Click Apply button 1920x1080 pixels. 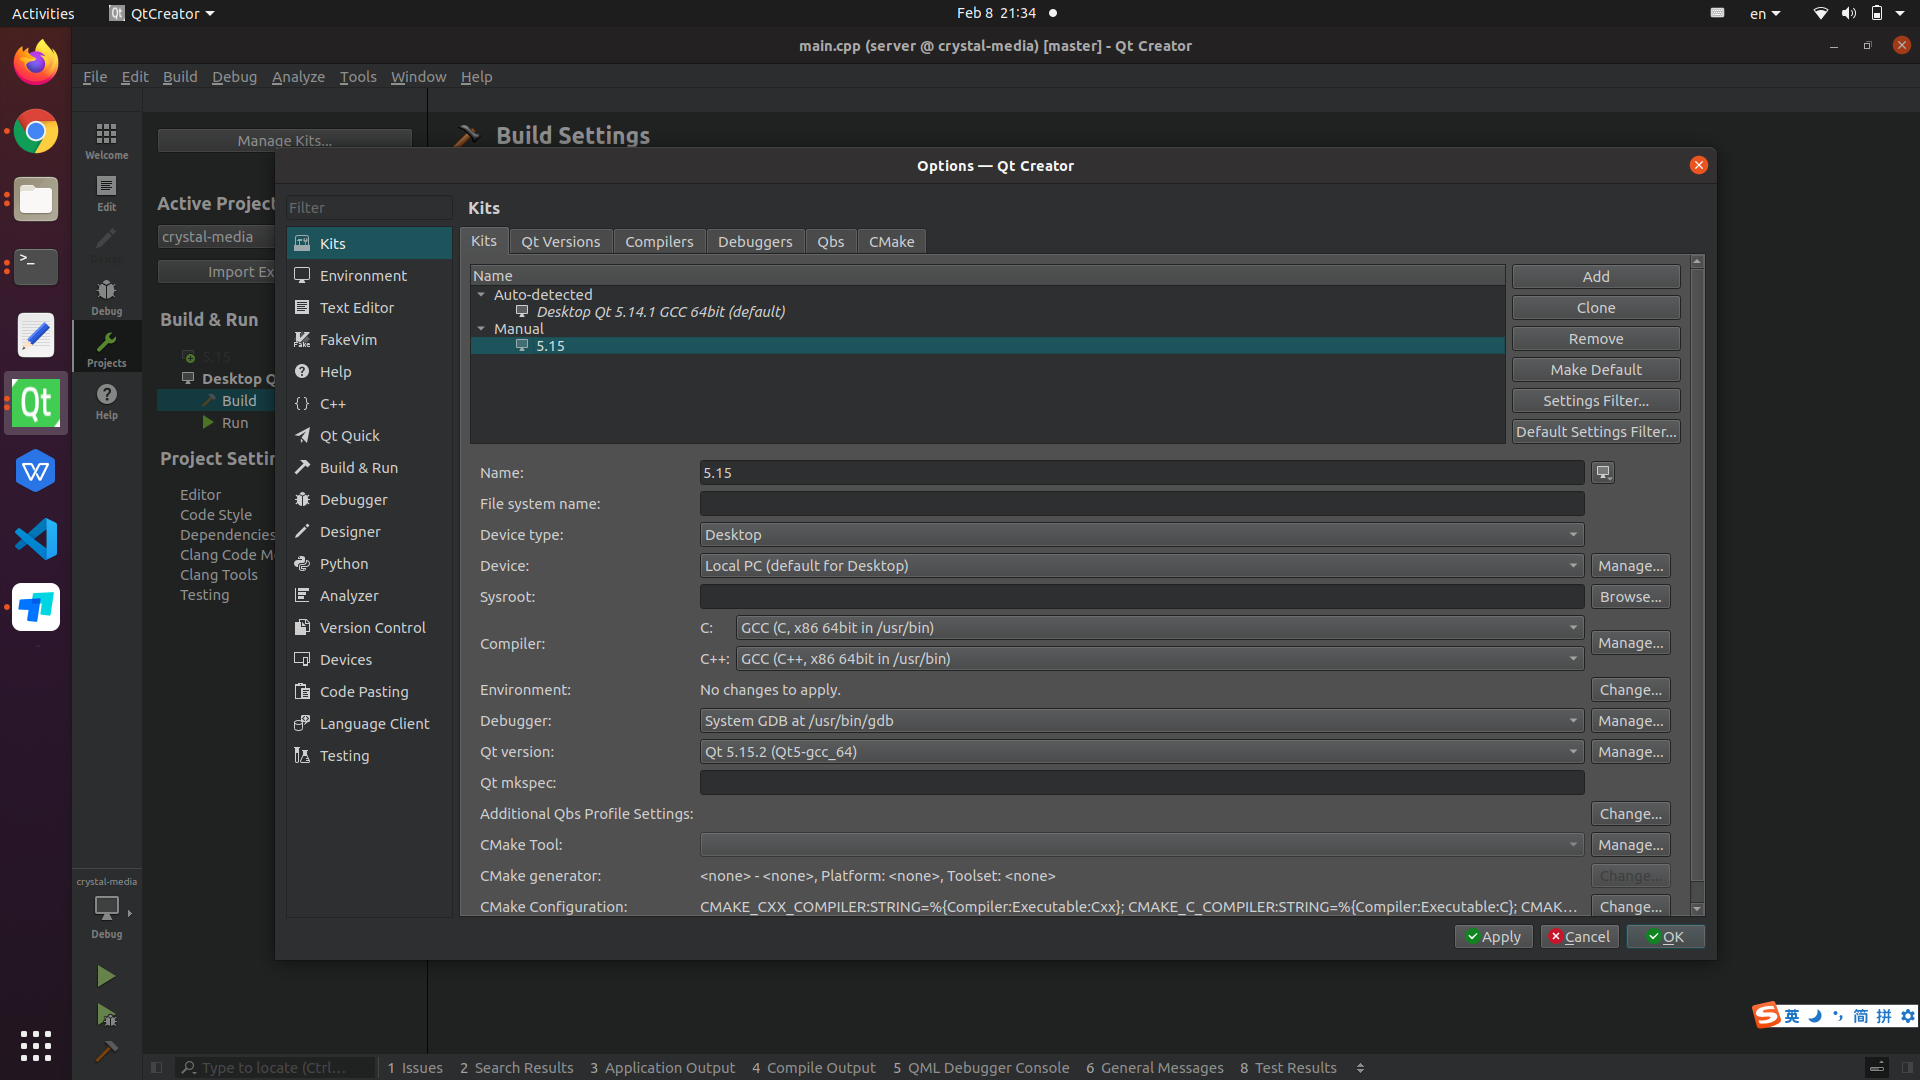tap(1493, 937)
